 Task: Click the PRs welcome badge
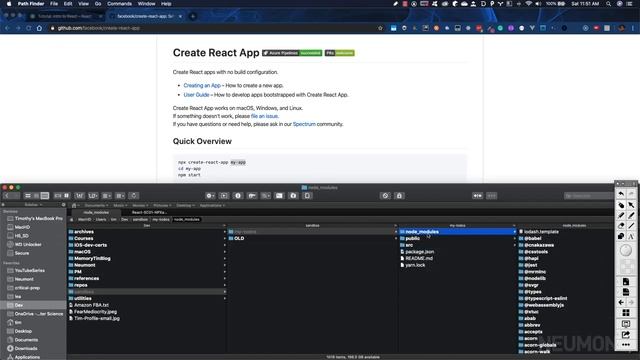coord(340,53)
